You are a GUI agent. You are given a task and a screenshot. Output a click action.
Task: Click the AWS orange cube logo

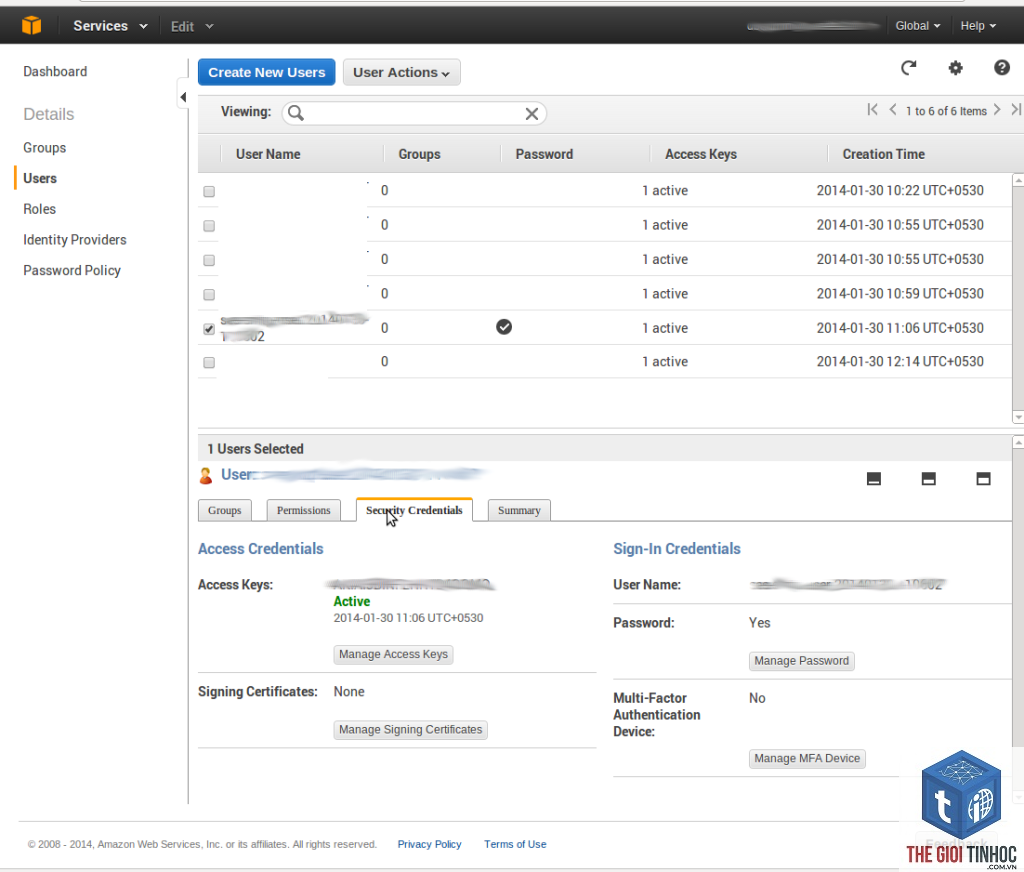(x=31, y=25)
